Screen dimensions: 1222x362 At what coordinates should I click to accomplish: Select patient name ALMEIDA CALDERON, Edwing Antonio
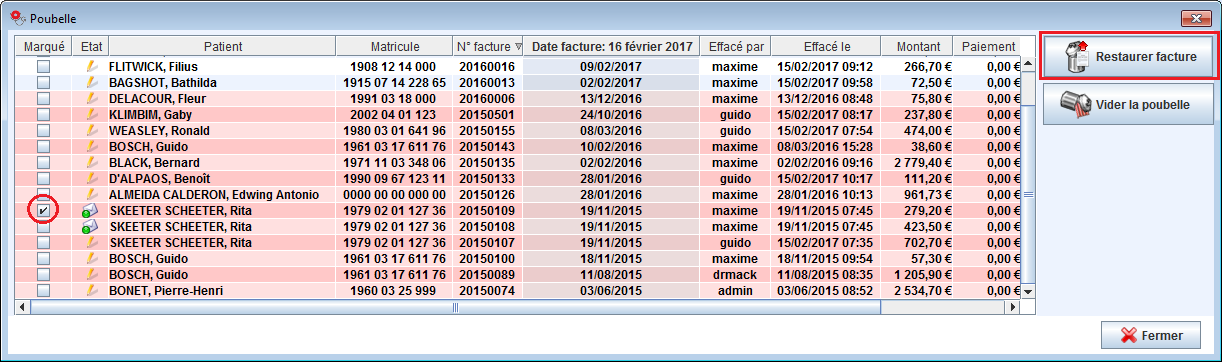click(213, 194)
